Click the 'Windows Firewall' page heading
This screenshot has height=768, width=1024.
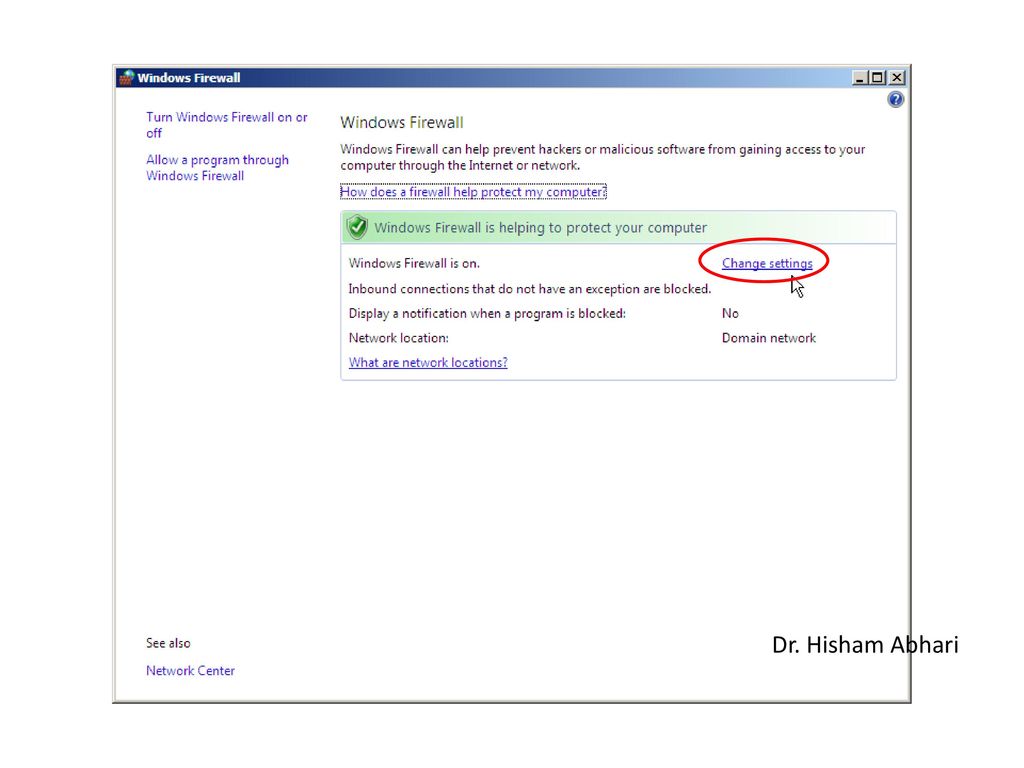click(x=402, y=123)
